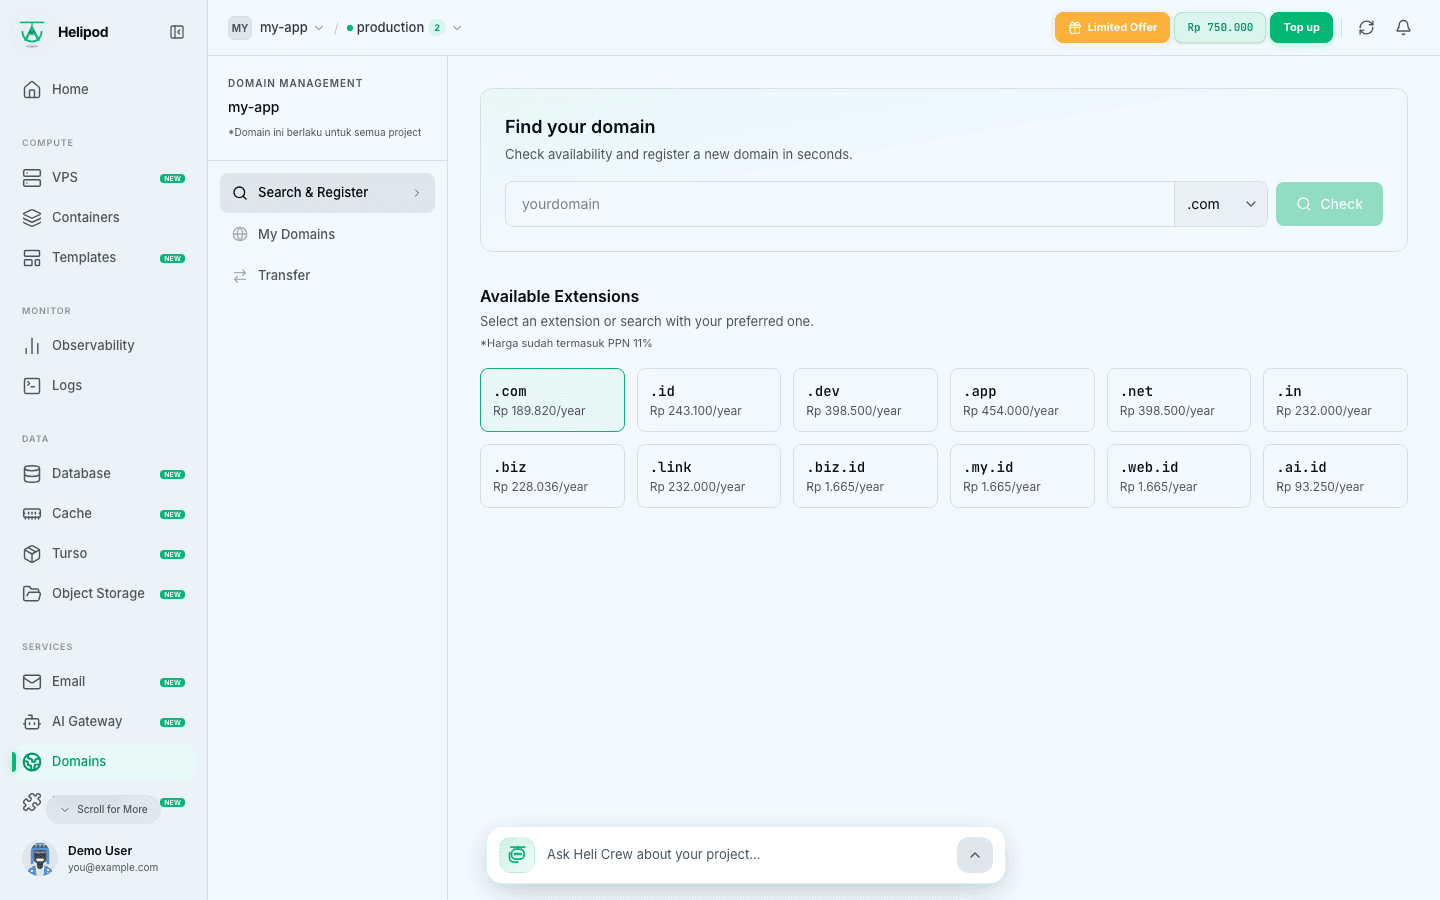Click the Top up button

(1301, 28)
